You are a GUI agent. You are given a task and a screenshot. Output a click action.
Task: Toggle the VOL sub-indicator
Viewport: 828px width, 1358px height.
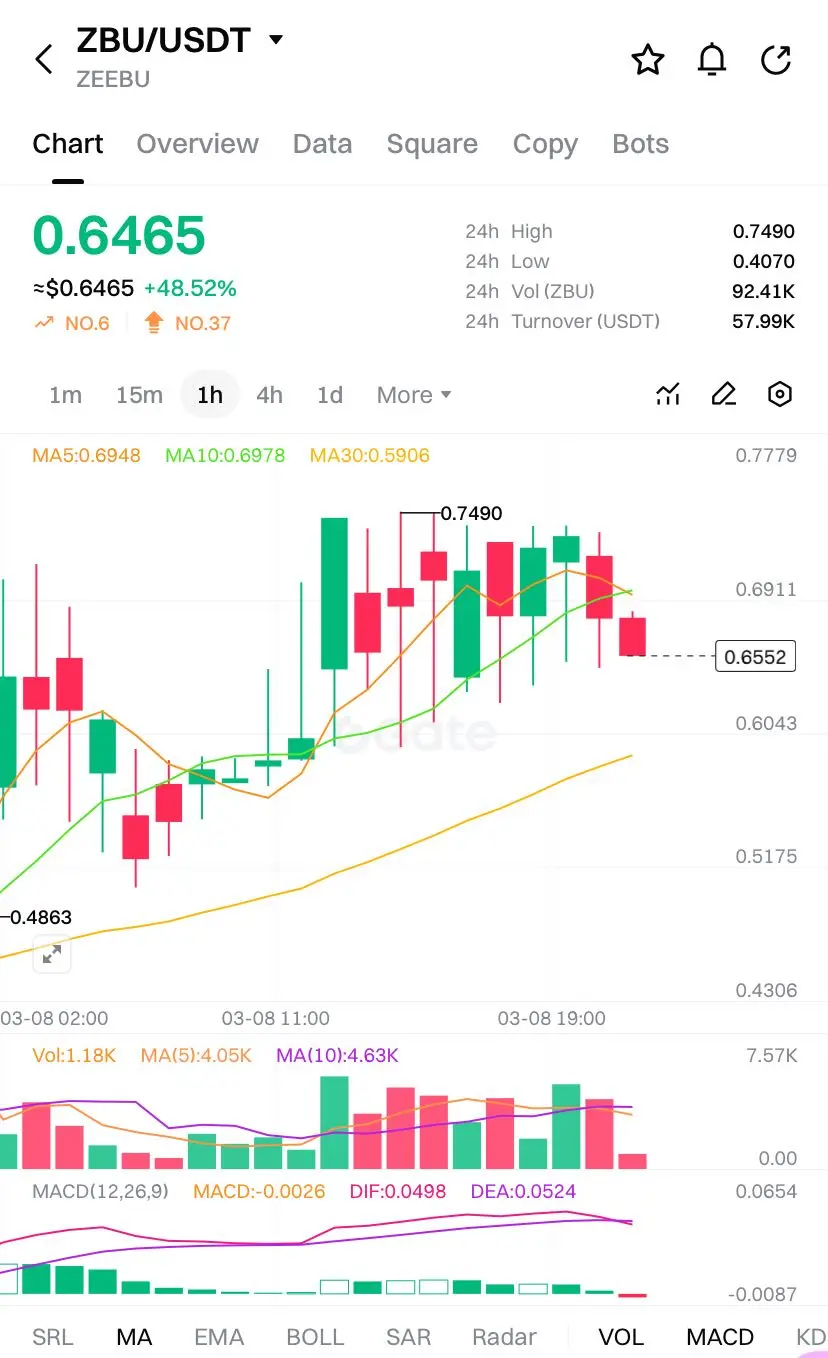pyautogui.click(x=621, y=1337)
